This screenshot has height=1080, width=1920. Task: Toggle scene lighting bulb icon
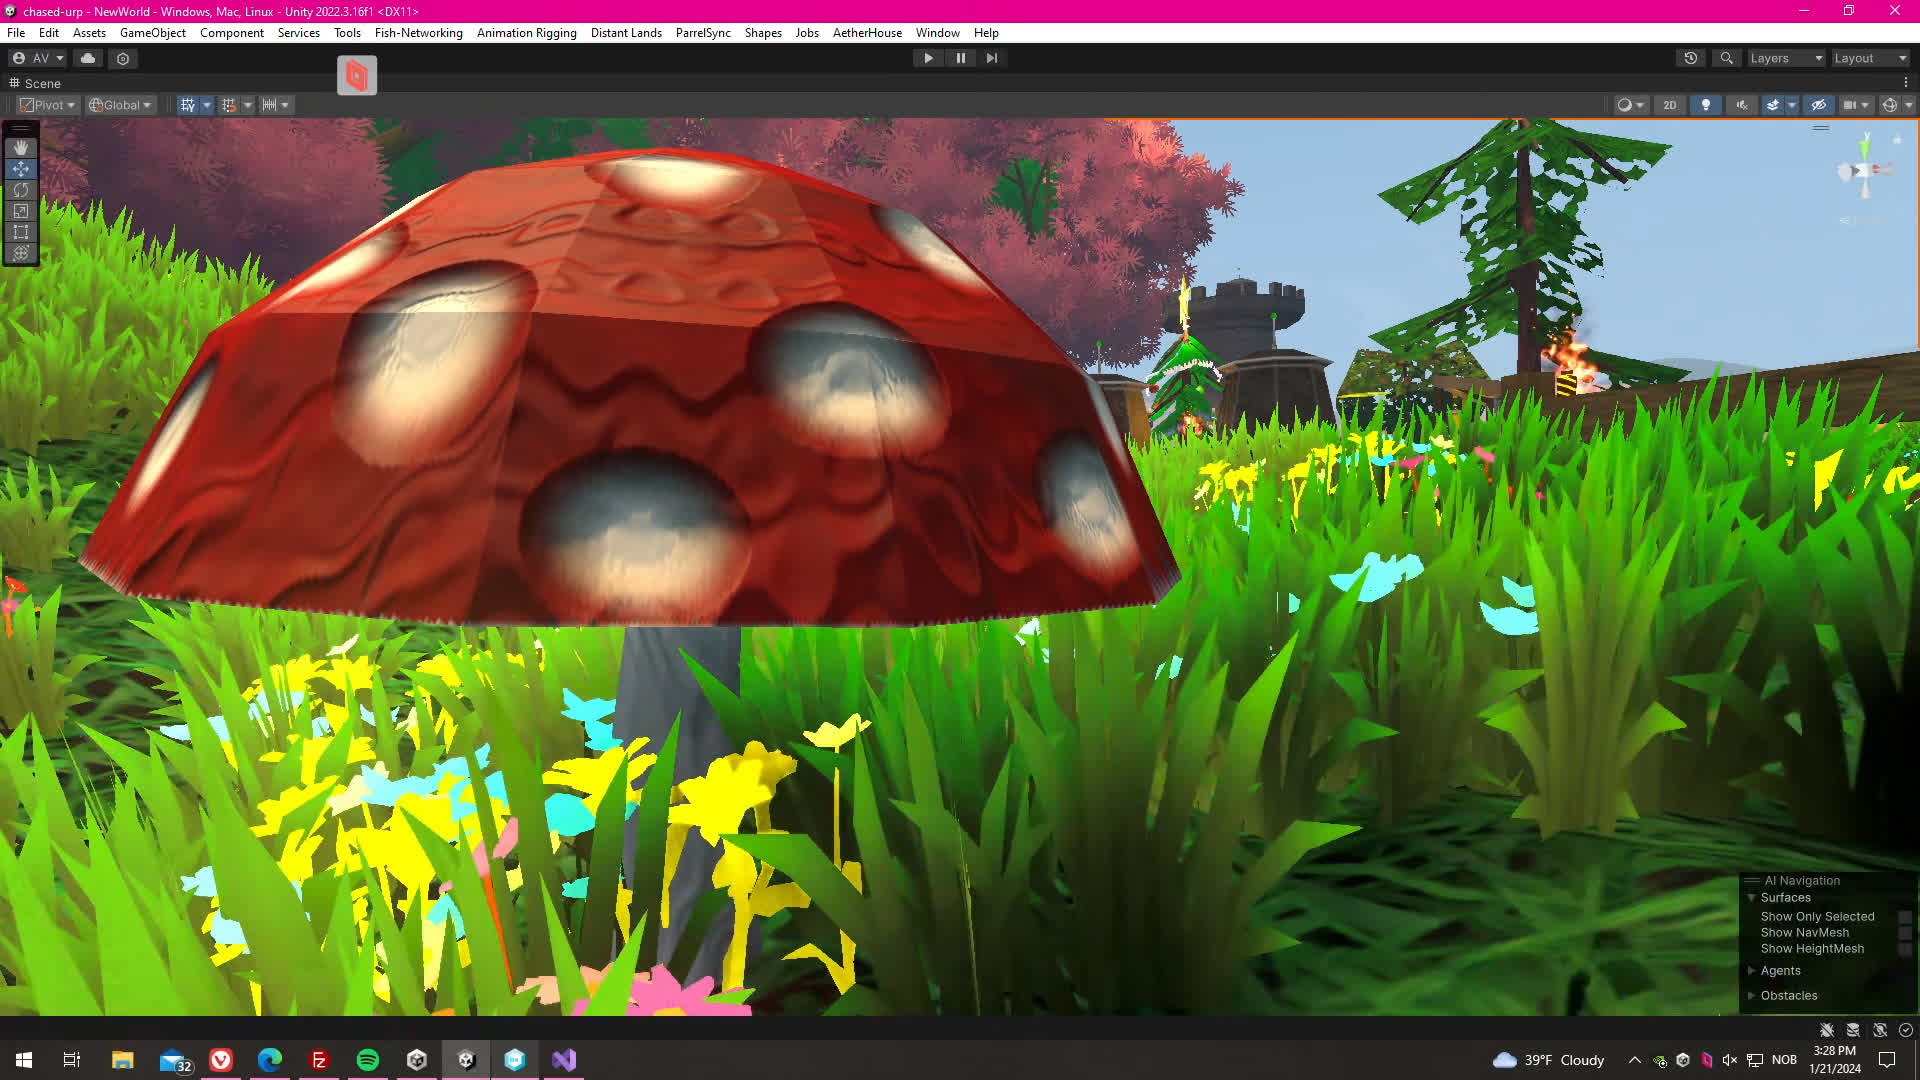1706,105
